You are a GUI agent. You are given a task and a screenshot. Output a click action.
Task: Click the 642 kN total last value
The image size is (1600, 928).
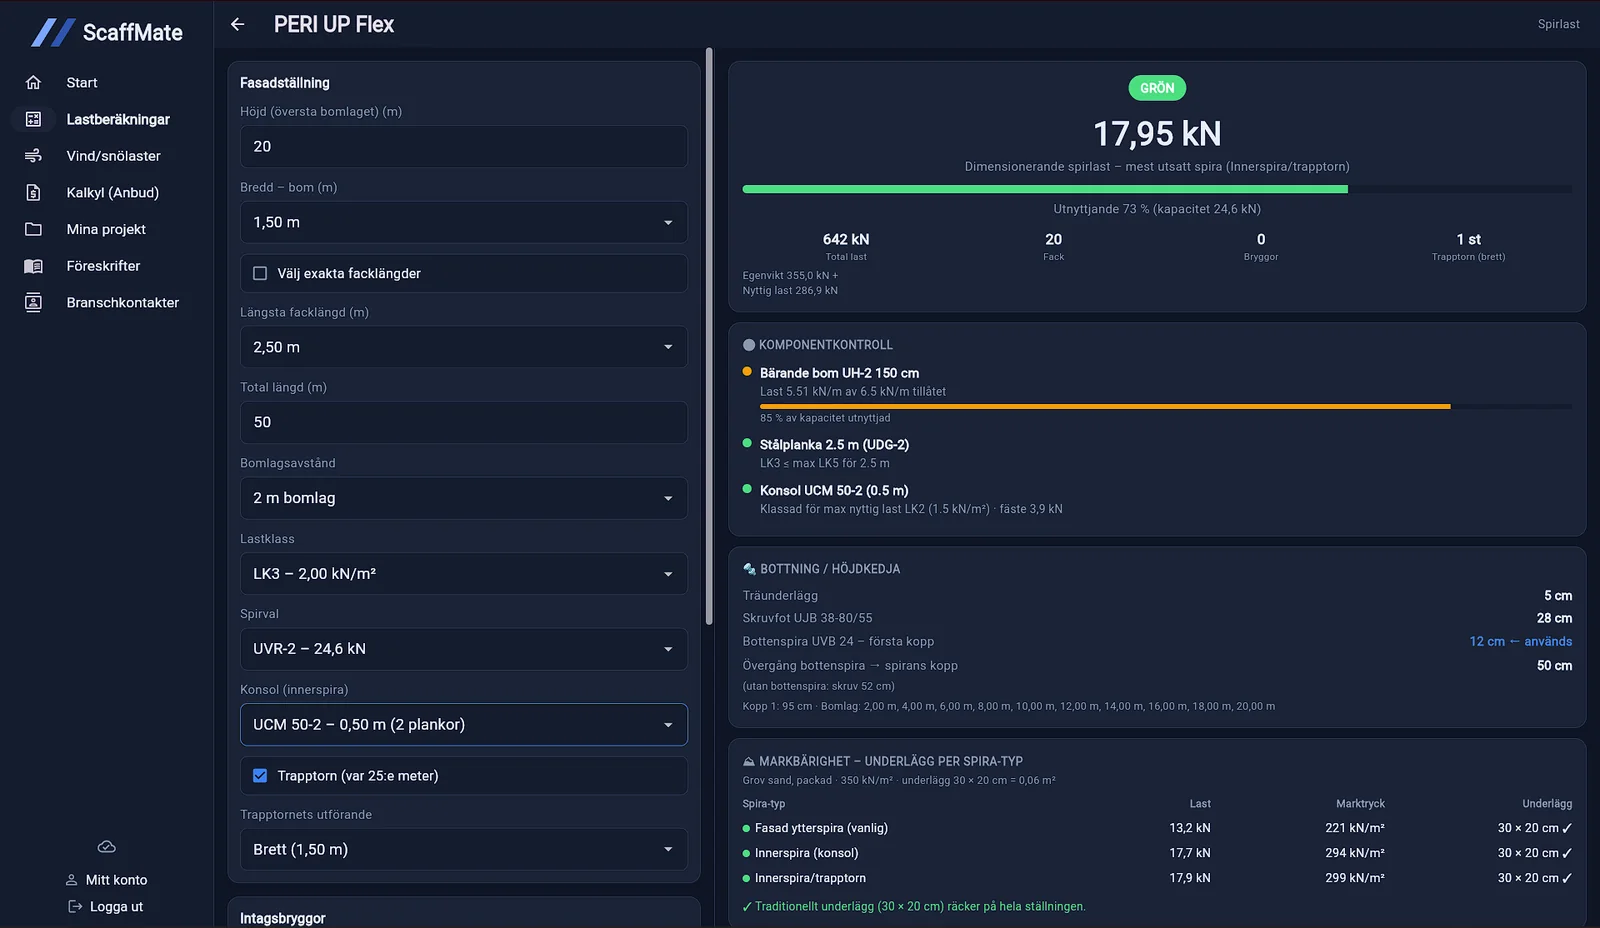846,239
